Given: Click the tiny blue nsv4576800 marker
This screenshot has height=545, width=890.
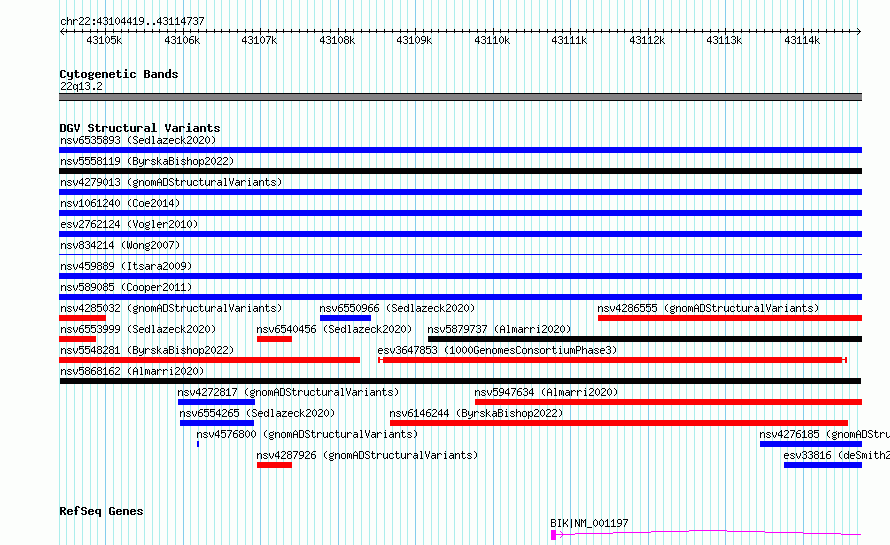Looking at the screenshot, I should tap(198, 444).
